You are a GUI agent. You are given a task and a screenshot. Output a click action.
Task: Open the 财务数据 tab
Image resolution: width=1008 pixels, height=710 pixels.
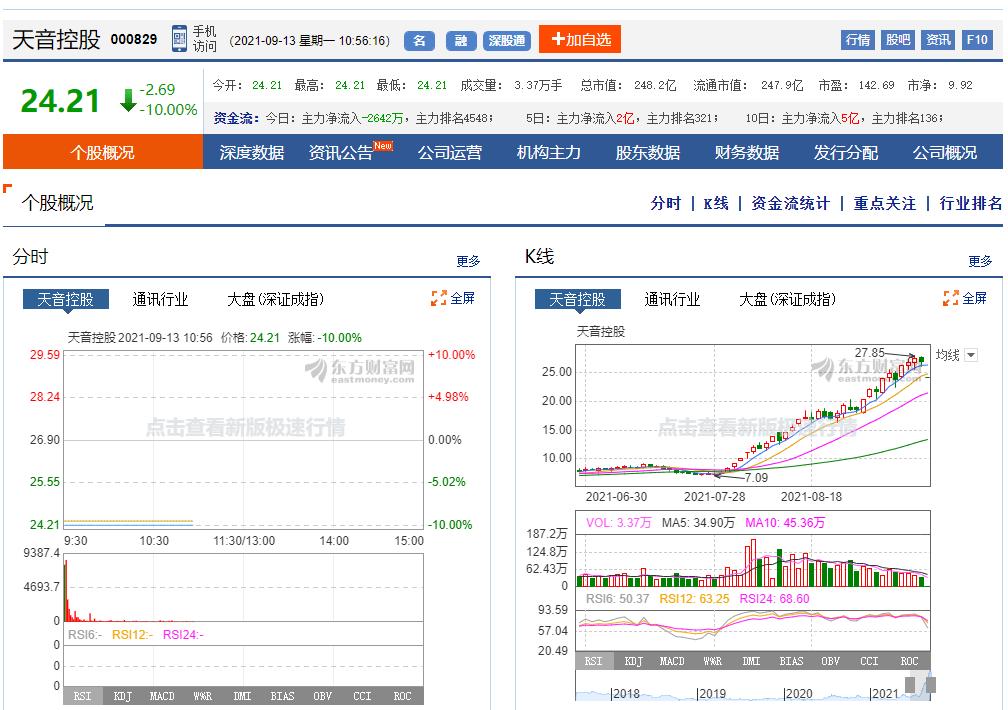[746, 152]
